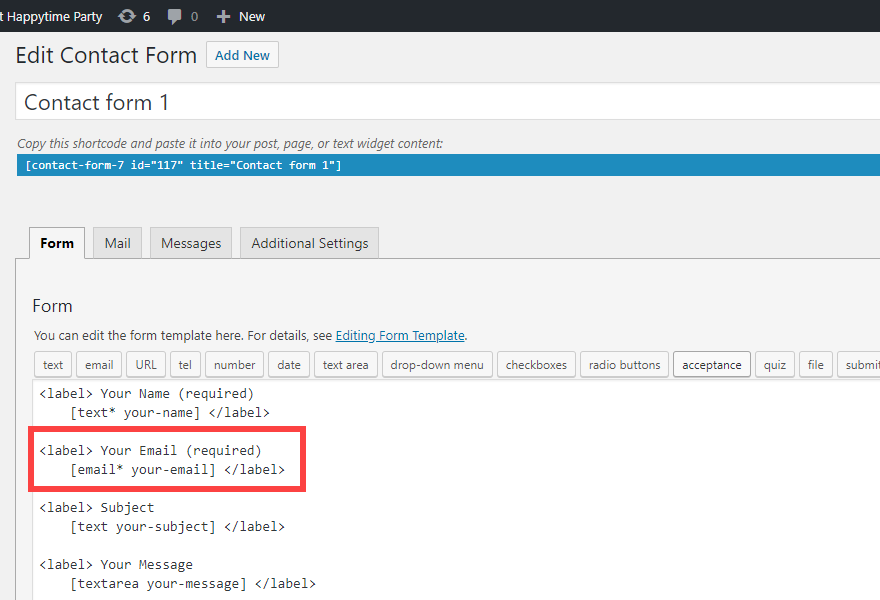The height and width of the screenshot is (600, 880).
Task: Click the plus New icon in admin bar
Action: pos(224,16)
